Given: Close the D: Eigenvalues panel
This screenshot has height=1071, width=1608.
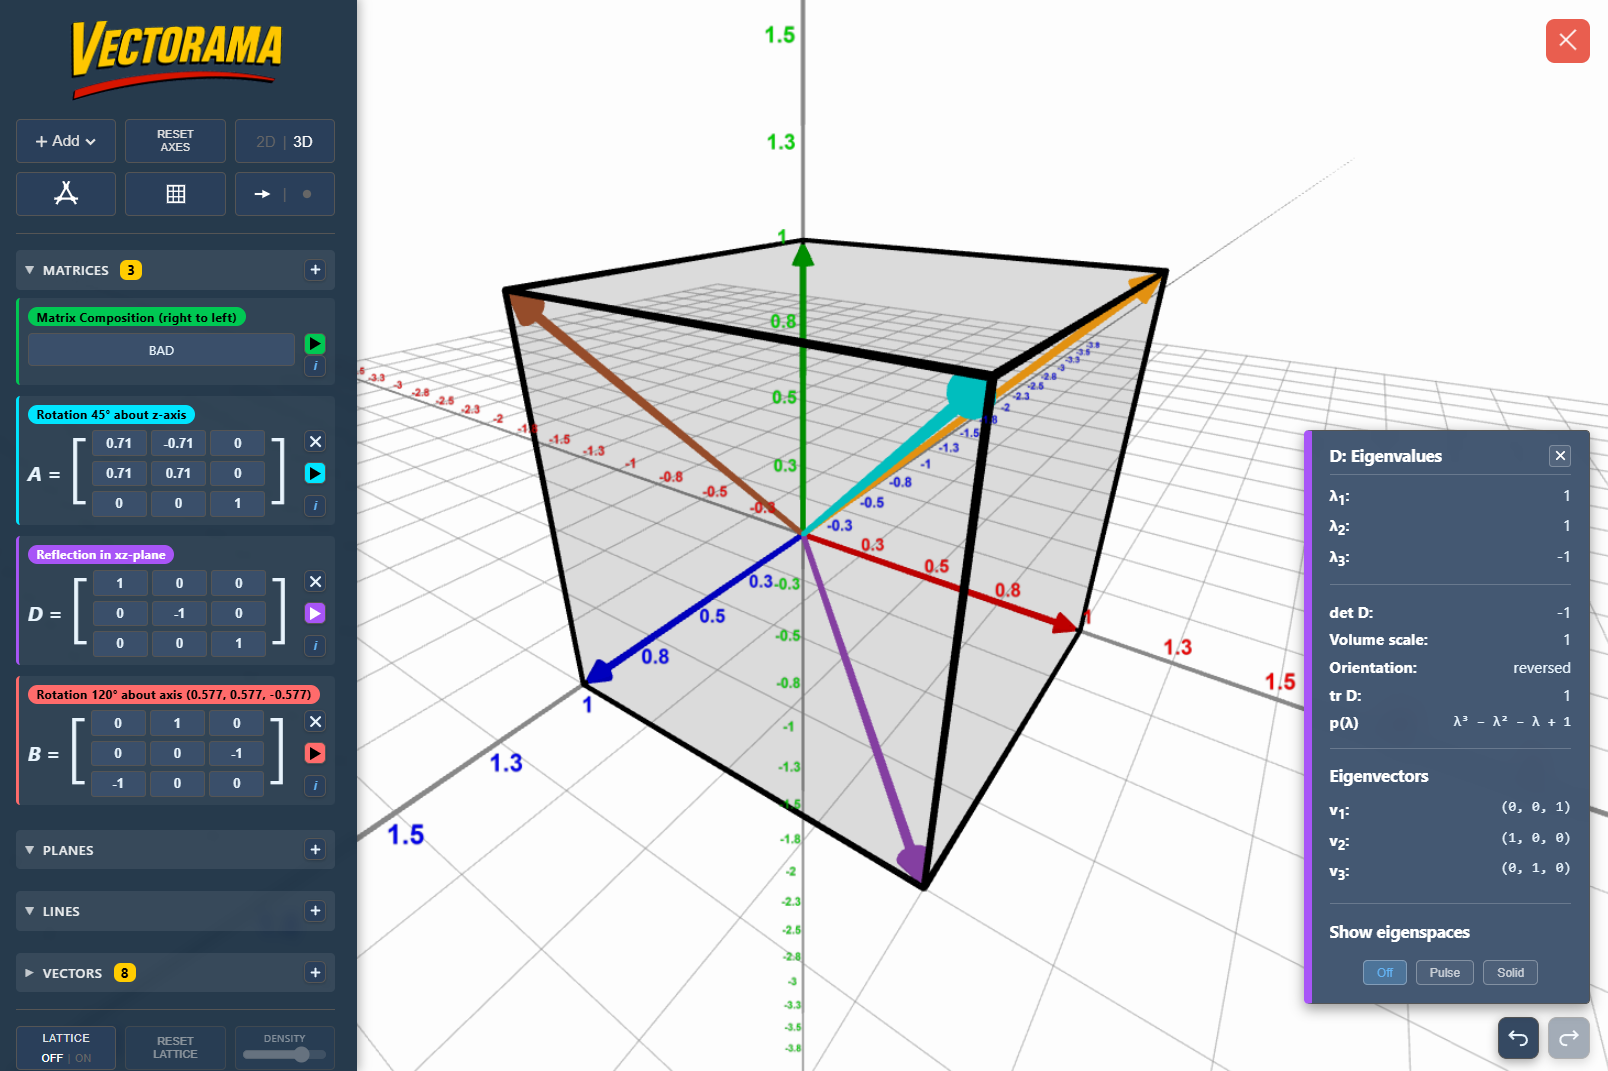Looking at the screenshot, I should coord(1560,456).
